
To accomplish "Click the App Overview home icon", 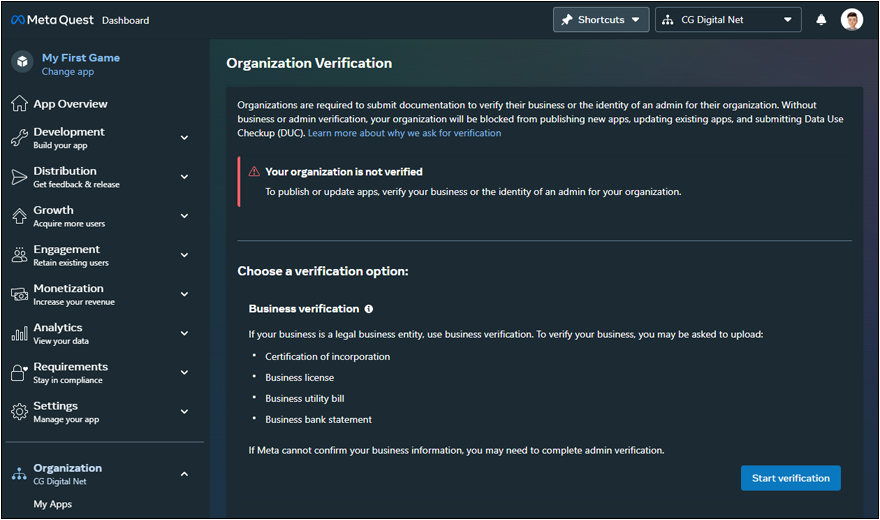I will 19,103.
